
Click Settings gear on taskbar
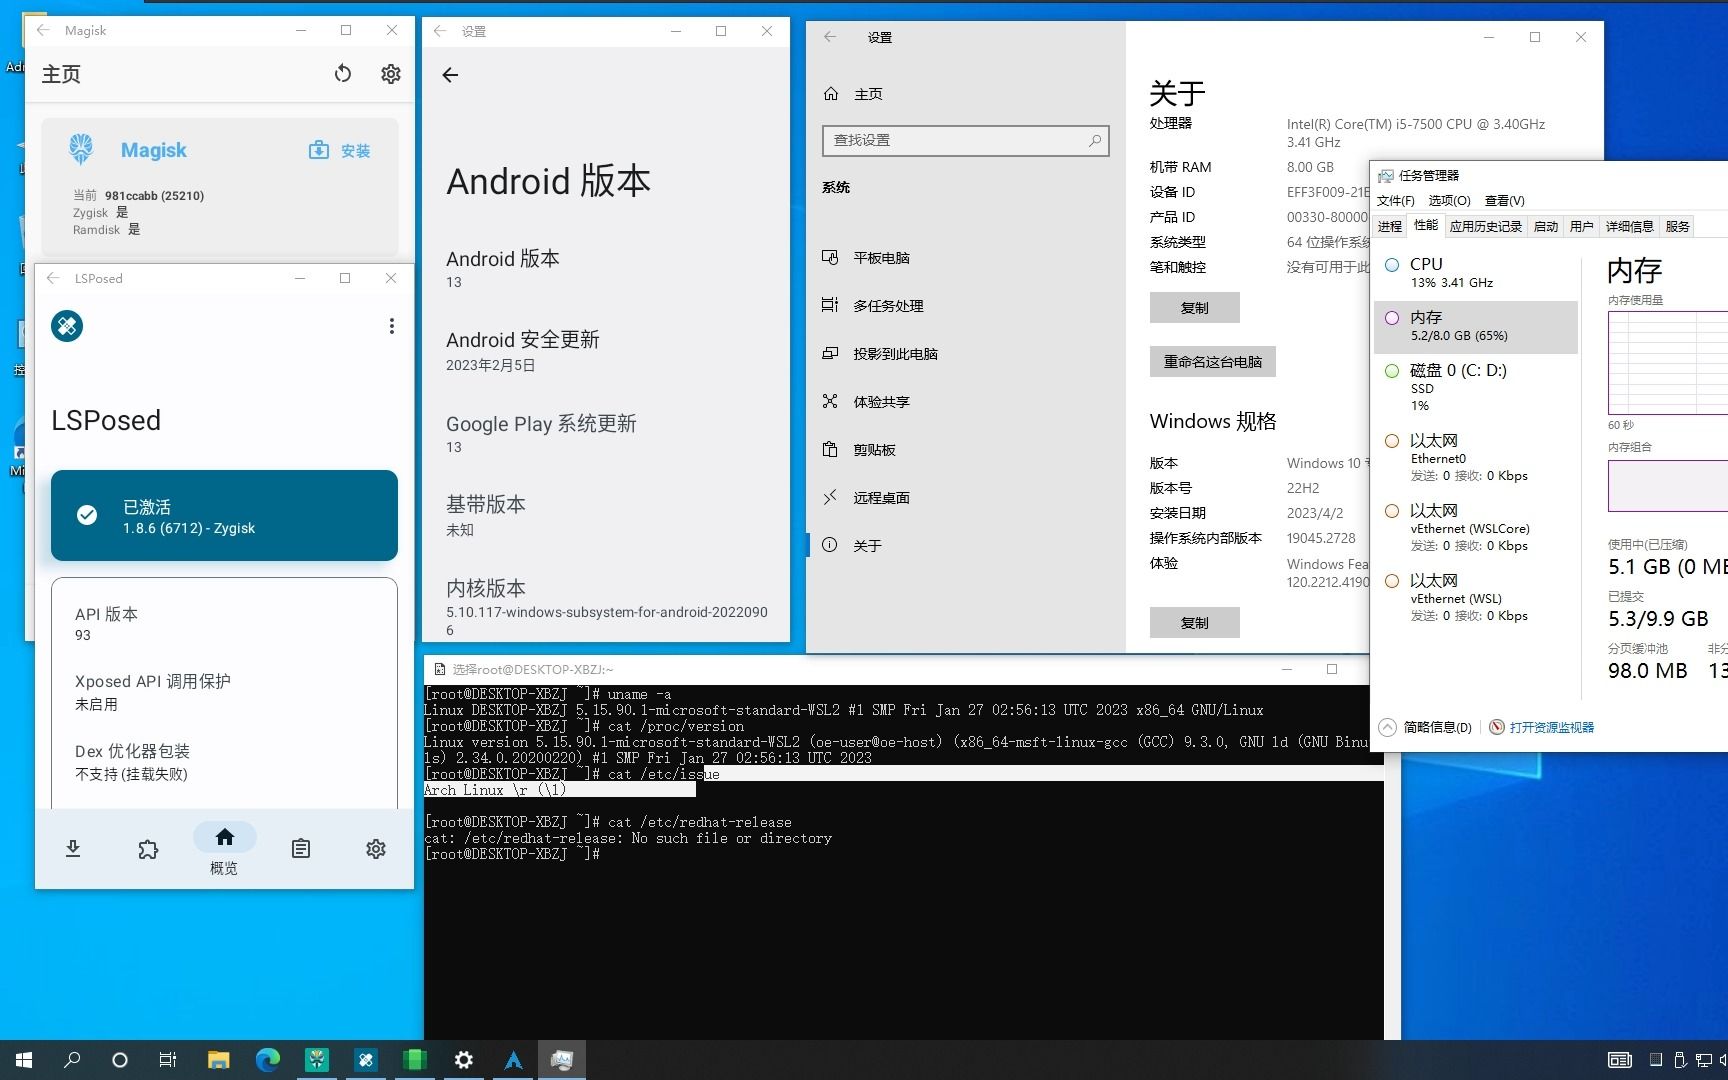pos(463,1060)
